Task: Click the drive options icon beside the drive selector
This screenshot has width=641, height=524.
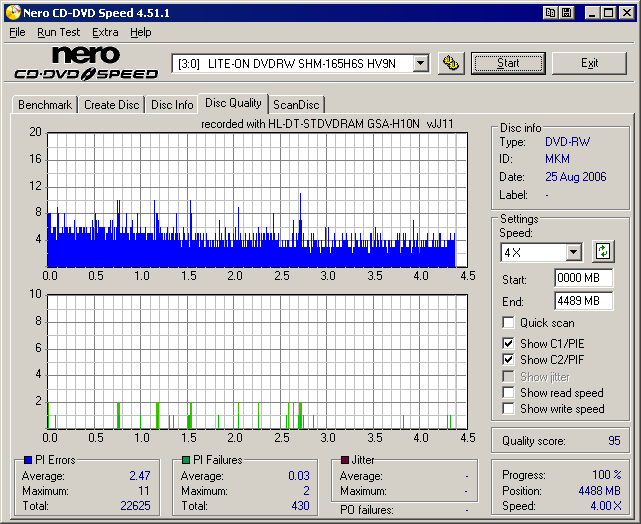Action: [x=451, y=63]
